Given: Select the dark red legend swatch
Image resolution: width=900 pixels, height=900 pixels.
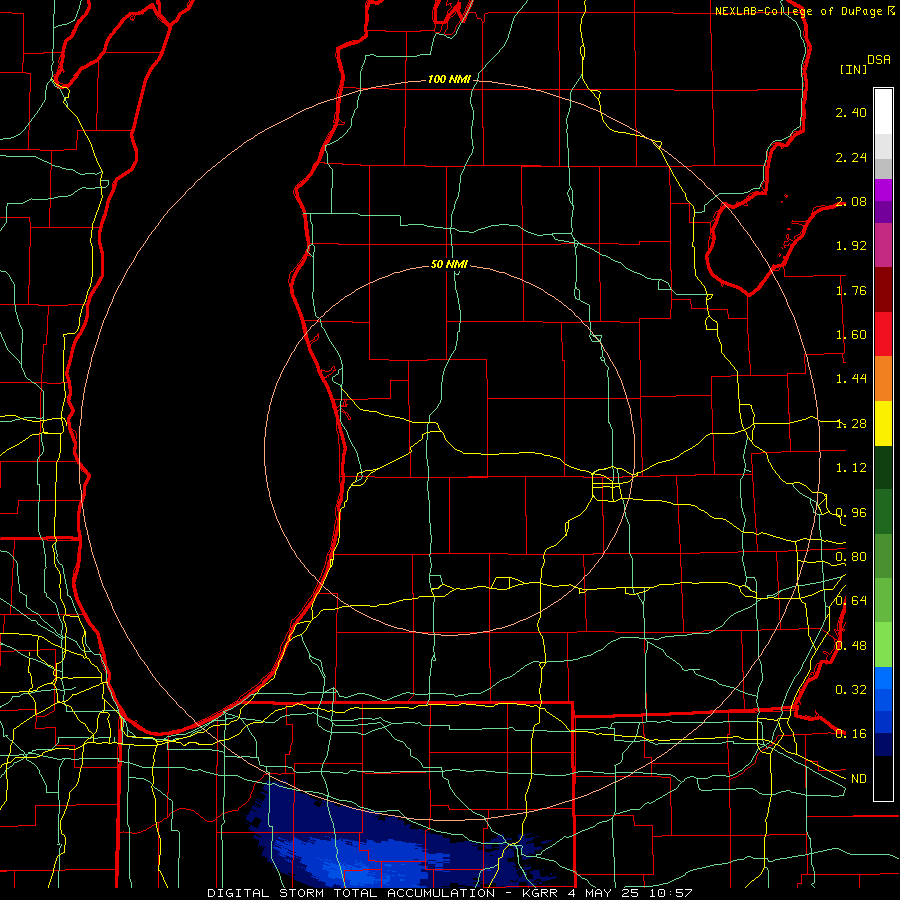Looking at the screenshot, I should (883, 289).
